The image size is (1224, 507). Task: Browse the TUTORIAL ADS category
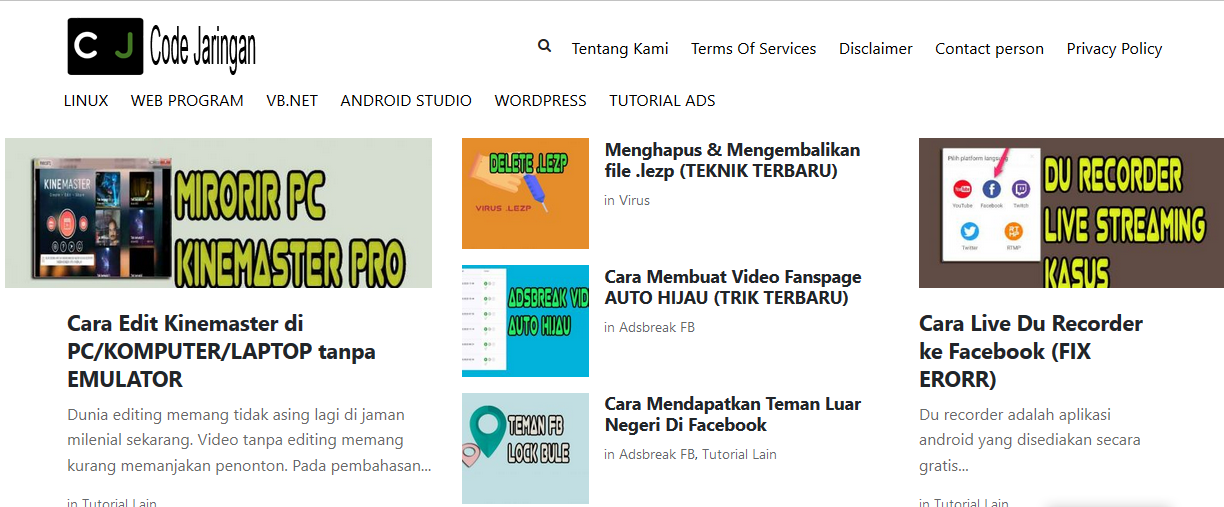pos(662,100)
